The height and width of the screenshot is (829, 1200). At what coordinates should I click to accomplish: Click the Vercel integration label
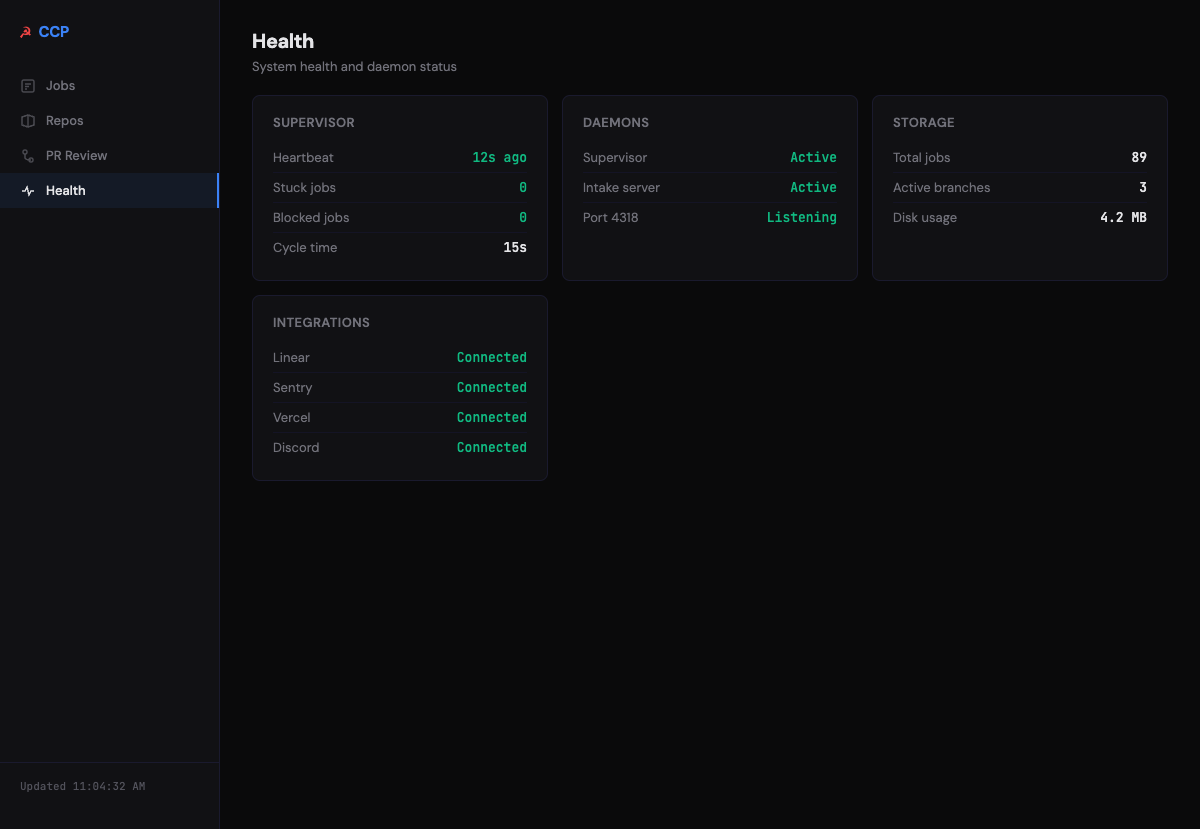(x=292, y=418)
